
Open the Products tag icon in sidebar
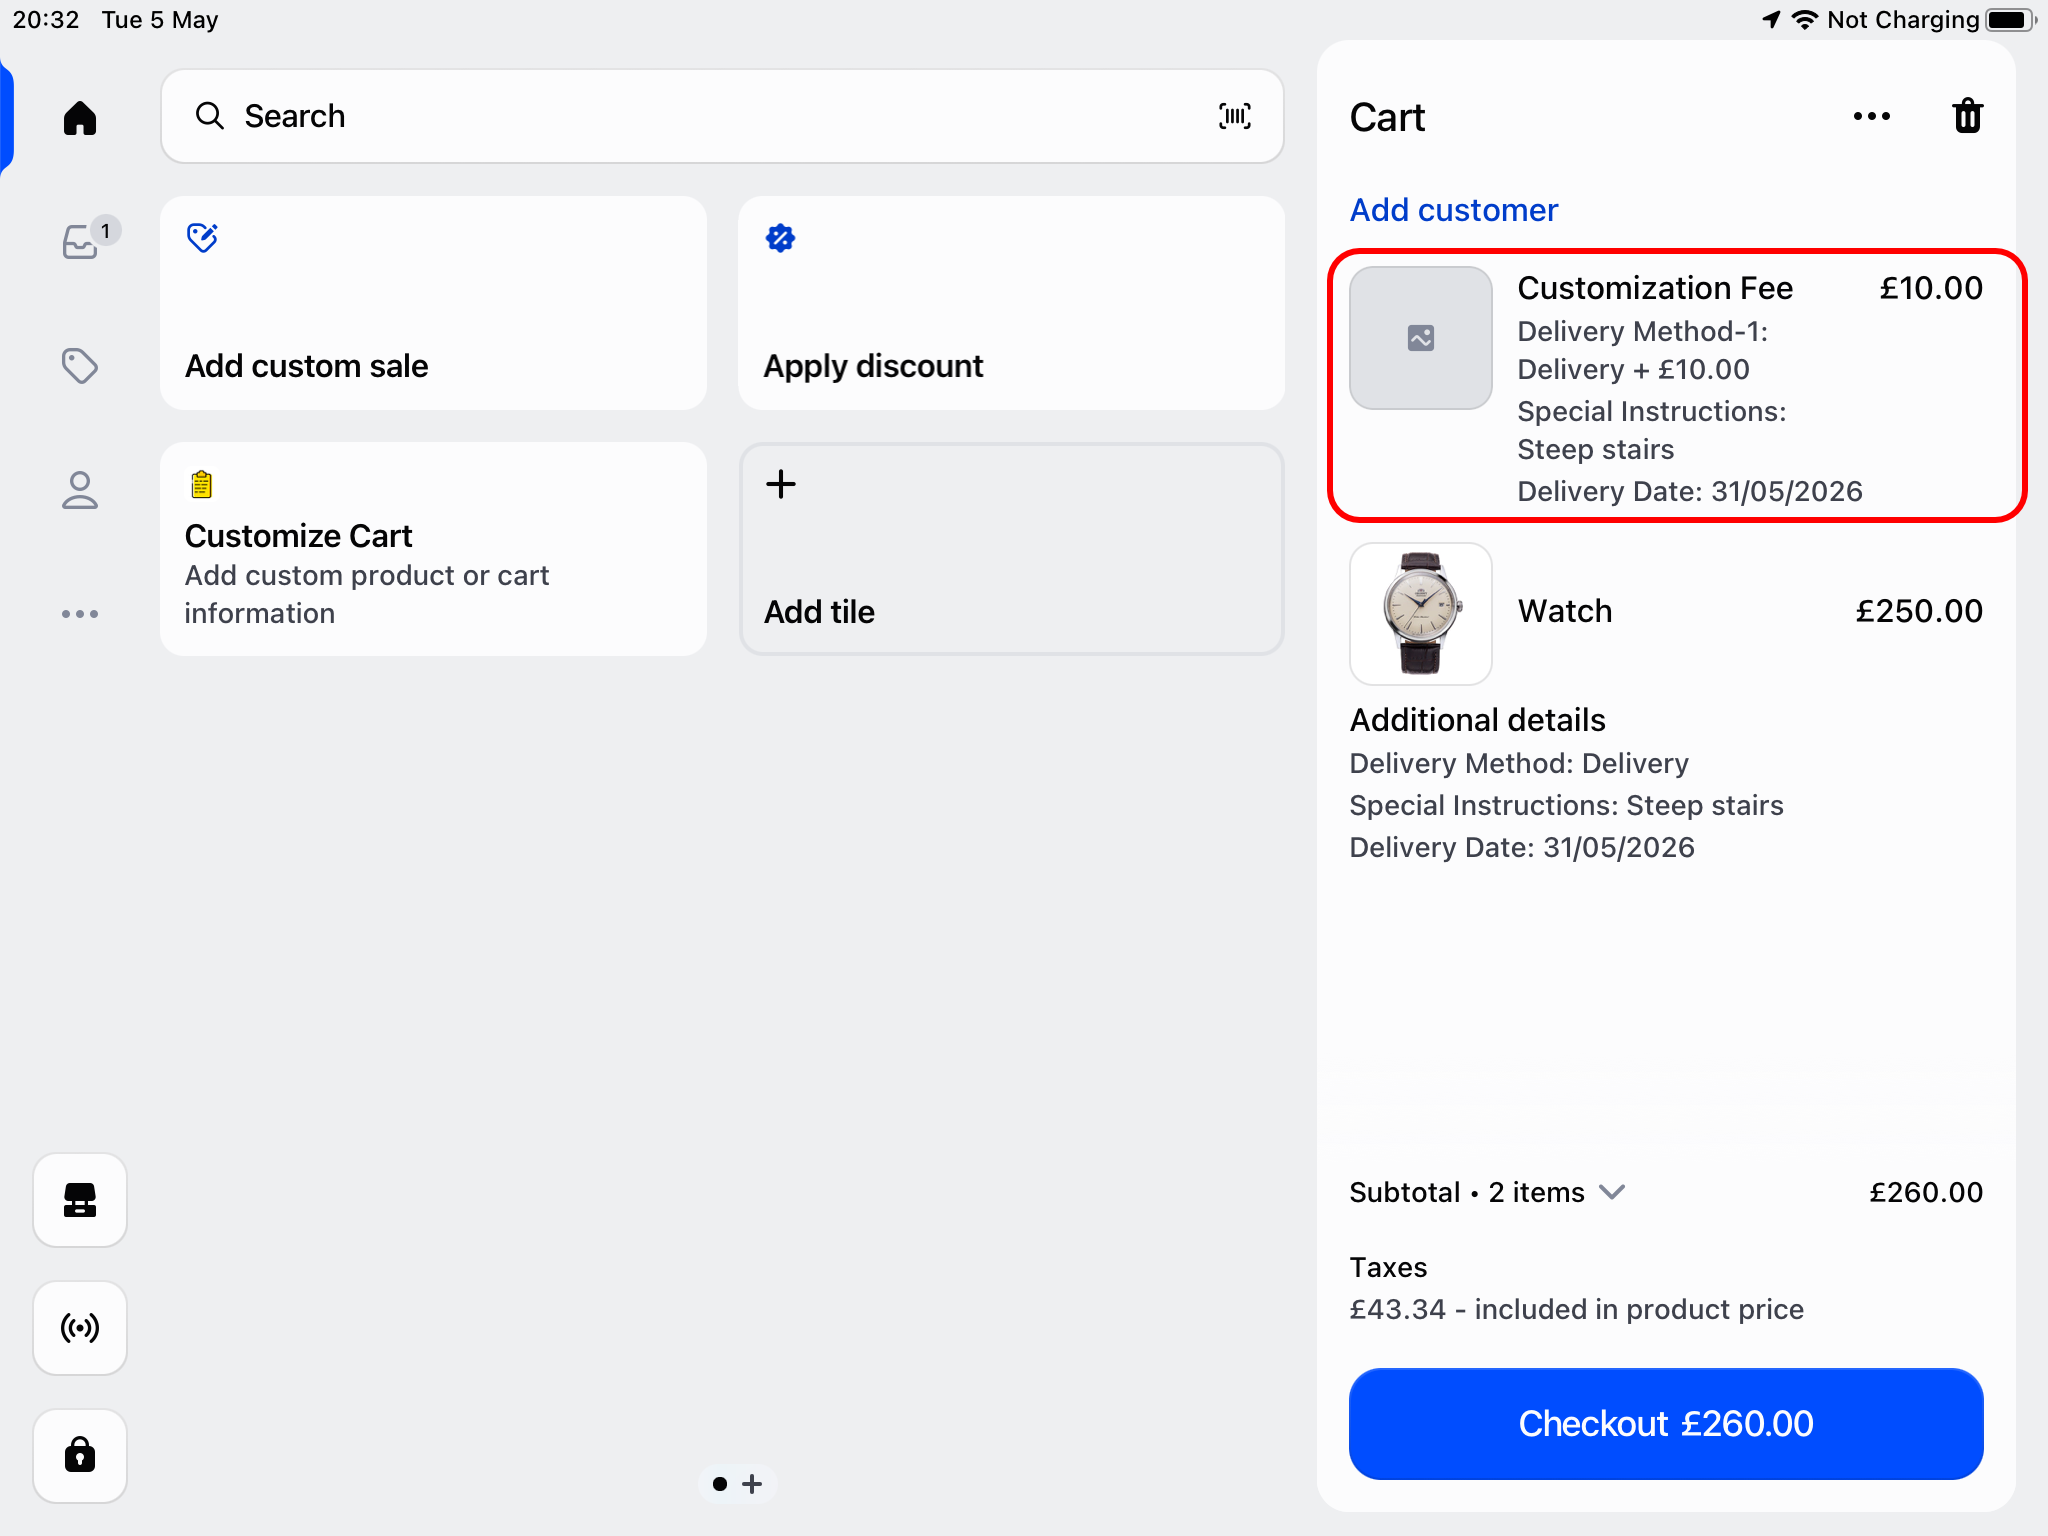80,366
